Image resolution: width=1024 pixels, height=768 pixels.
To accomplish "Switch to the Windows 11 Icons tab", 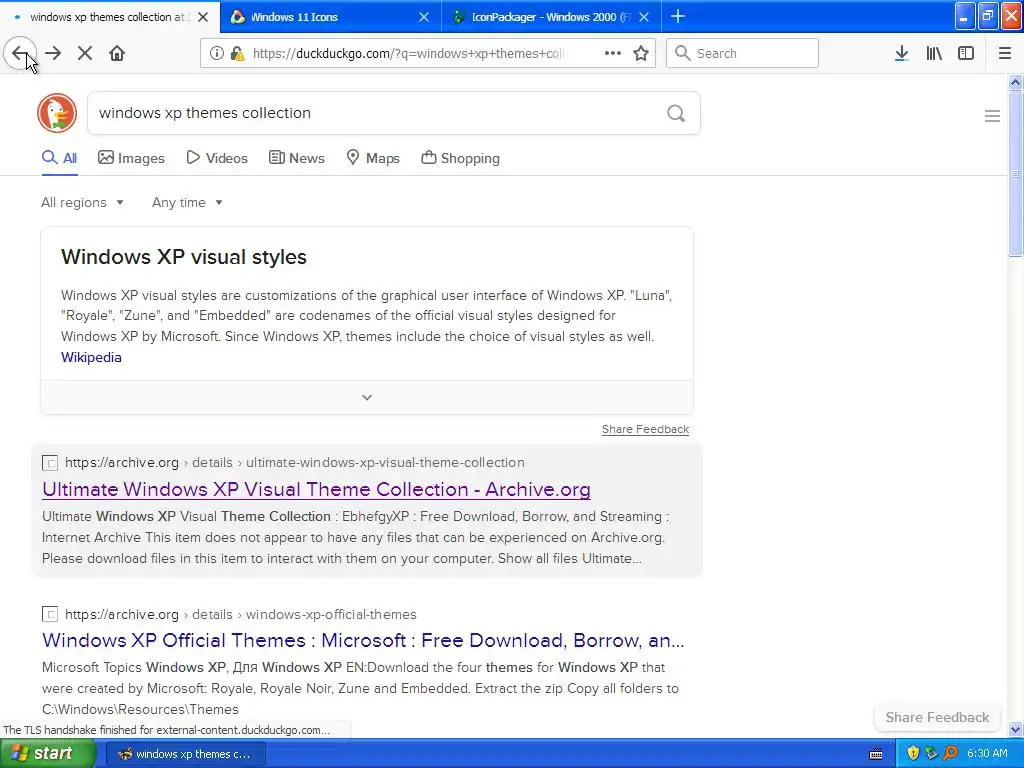I will coord(331,17).
